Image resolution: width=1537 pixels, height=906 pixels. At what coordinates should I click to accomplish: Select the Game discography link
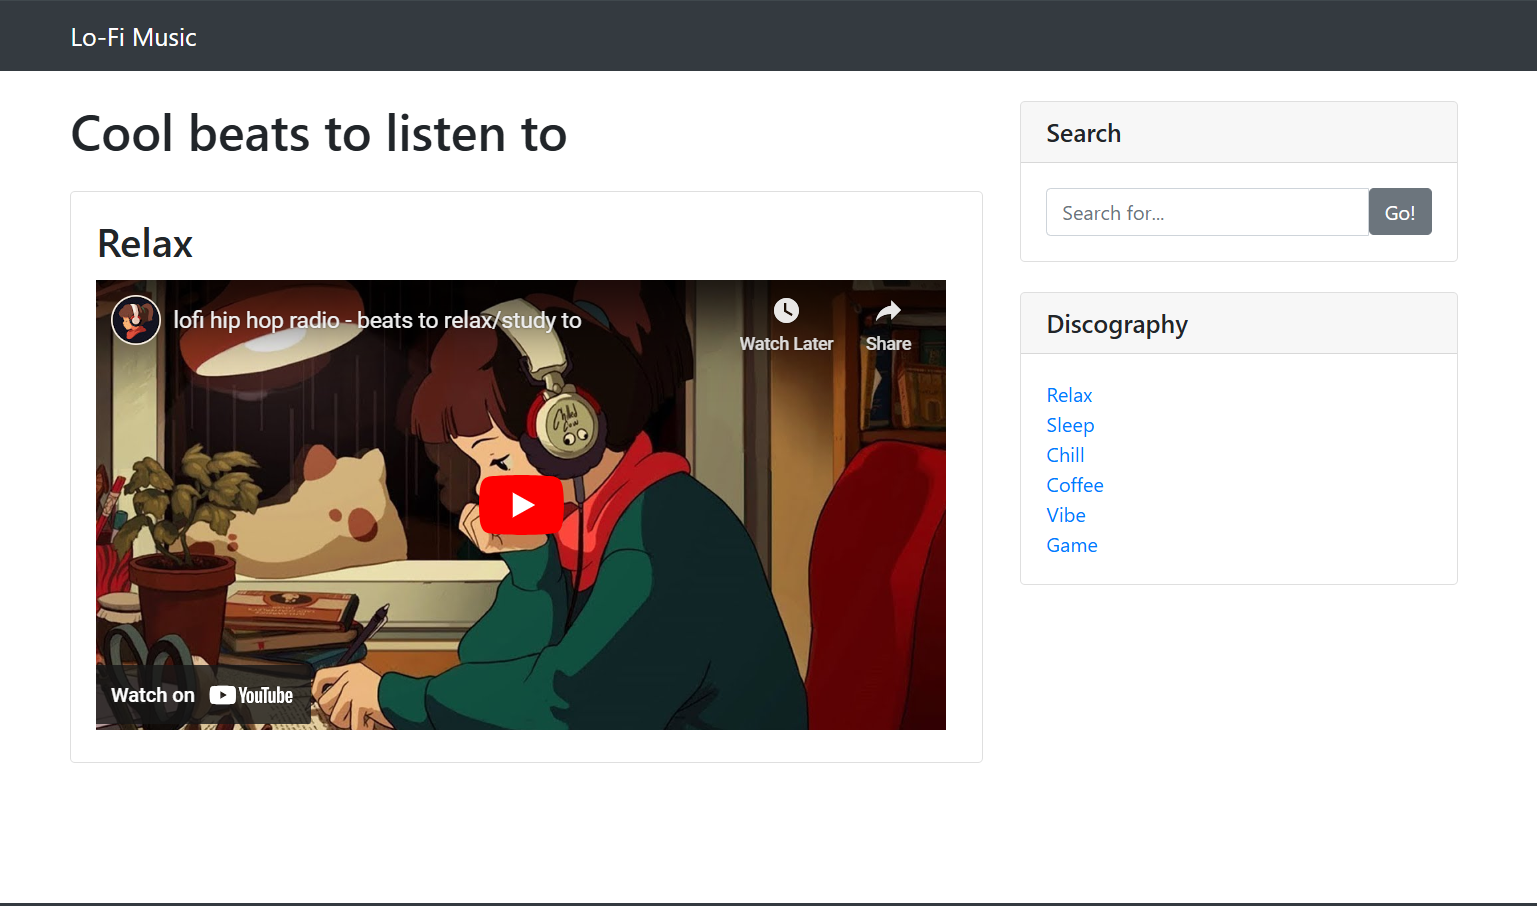[1072, 545]
